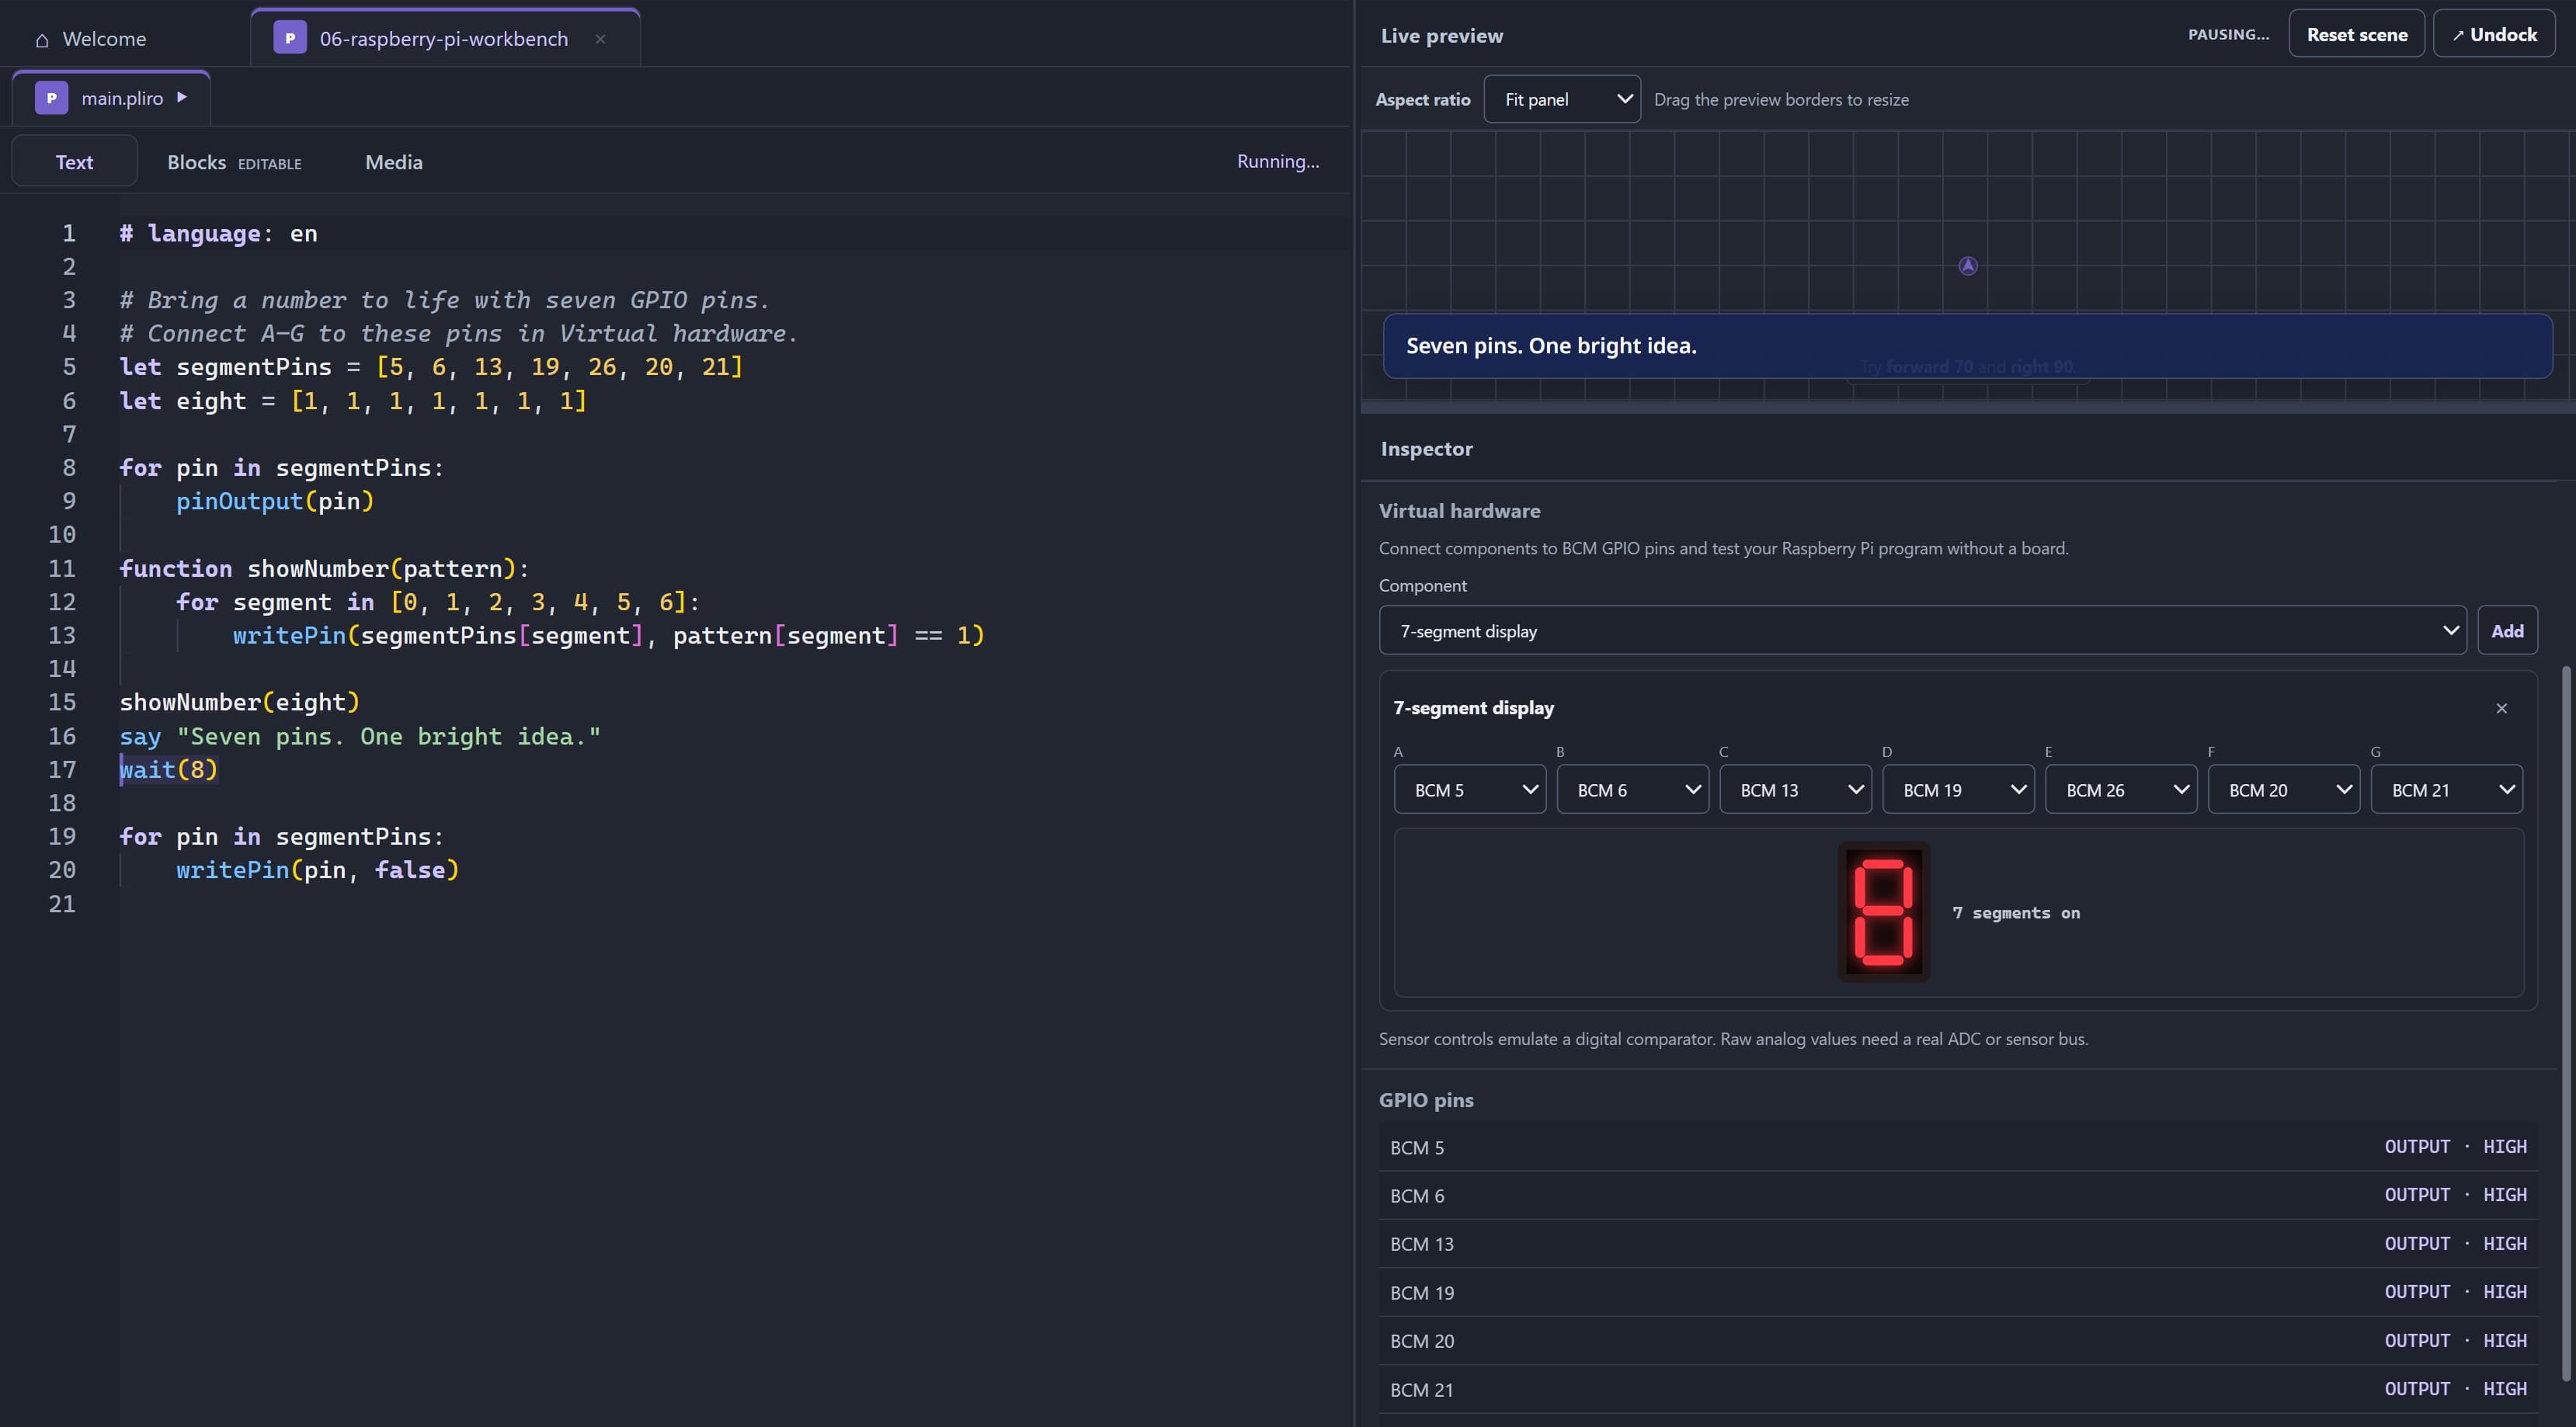This screenshot has height=1427, width=2576.
Task: Click the home icon on Welcome tab
Action: click(42, 40)
